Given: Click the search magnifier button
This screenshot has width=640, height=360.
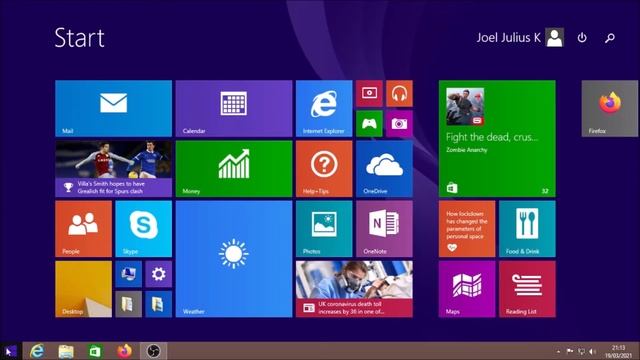Looking at the screenshot, I should (610, 38).
